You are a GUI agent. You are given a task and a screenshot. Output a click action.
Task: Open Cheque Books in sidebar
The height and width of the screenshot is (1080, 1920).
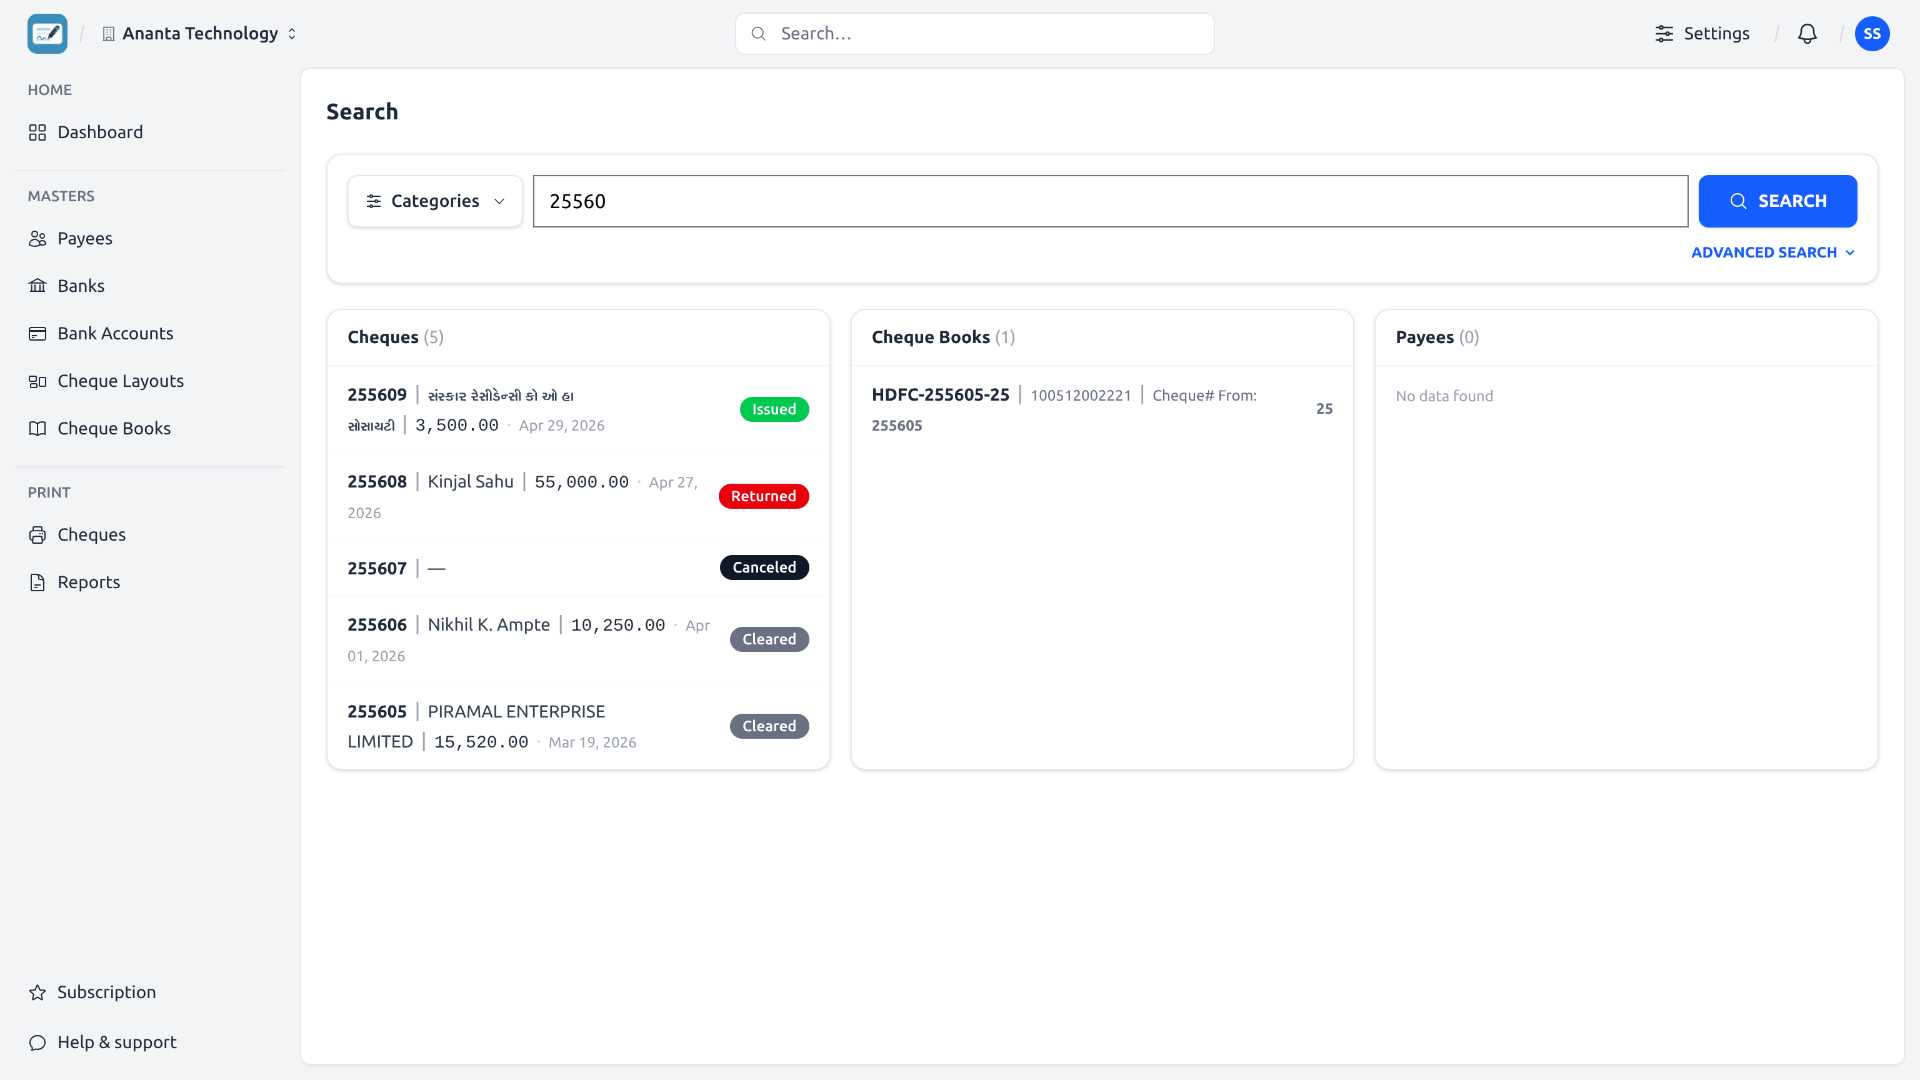tap(150, 428)
